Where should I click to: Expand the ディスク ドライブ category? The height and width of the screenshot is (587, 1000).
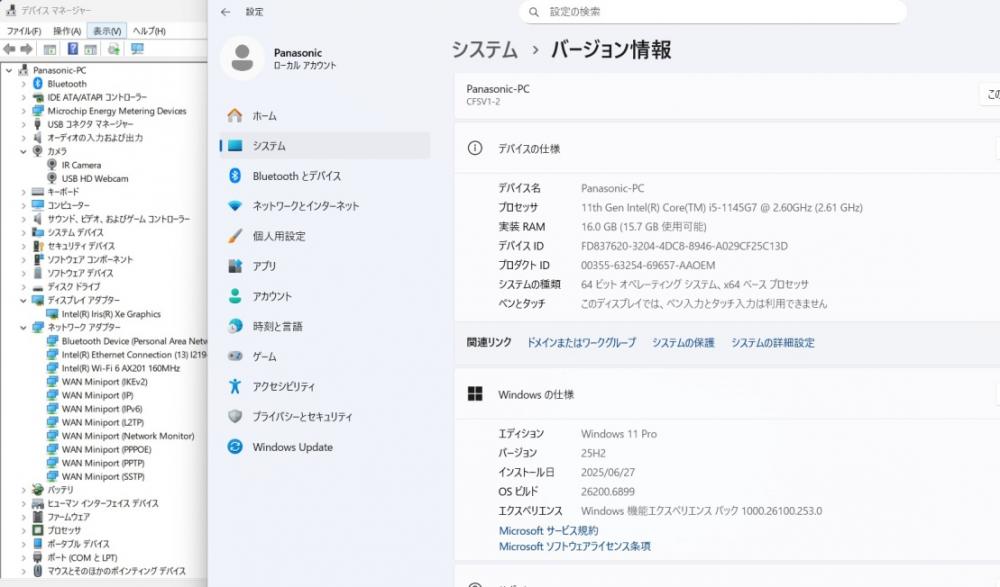(24, 286)
